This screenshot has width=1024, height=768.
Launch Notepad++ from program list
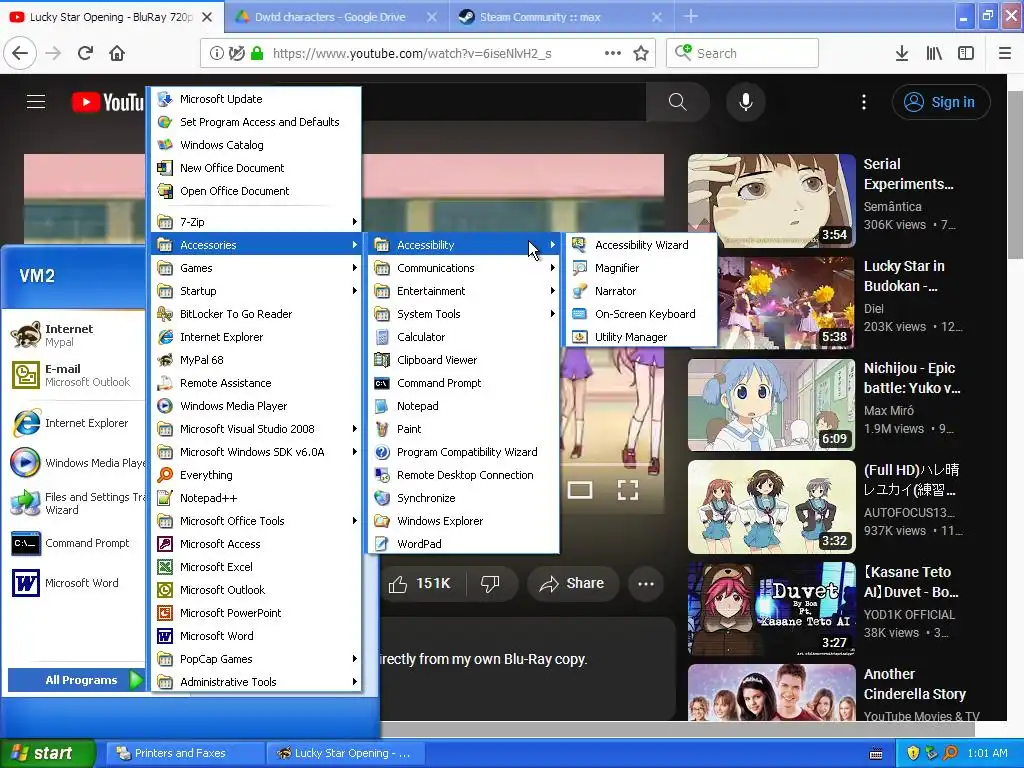pyautogui.click(x=257, y=498)
